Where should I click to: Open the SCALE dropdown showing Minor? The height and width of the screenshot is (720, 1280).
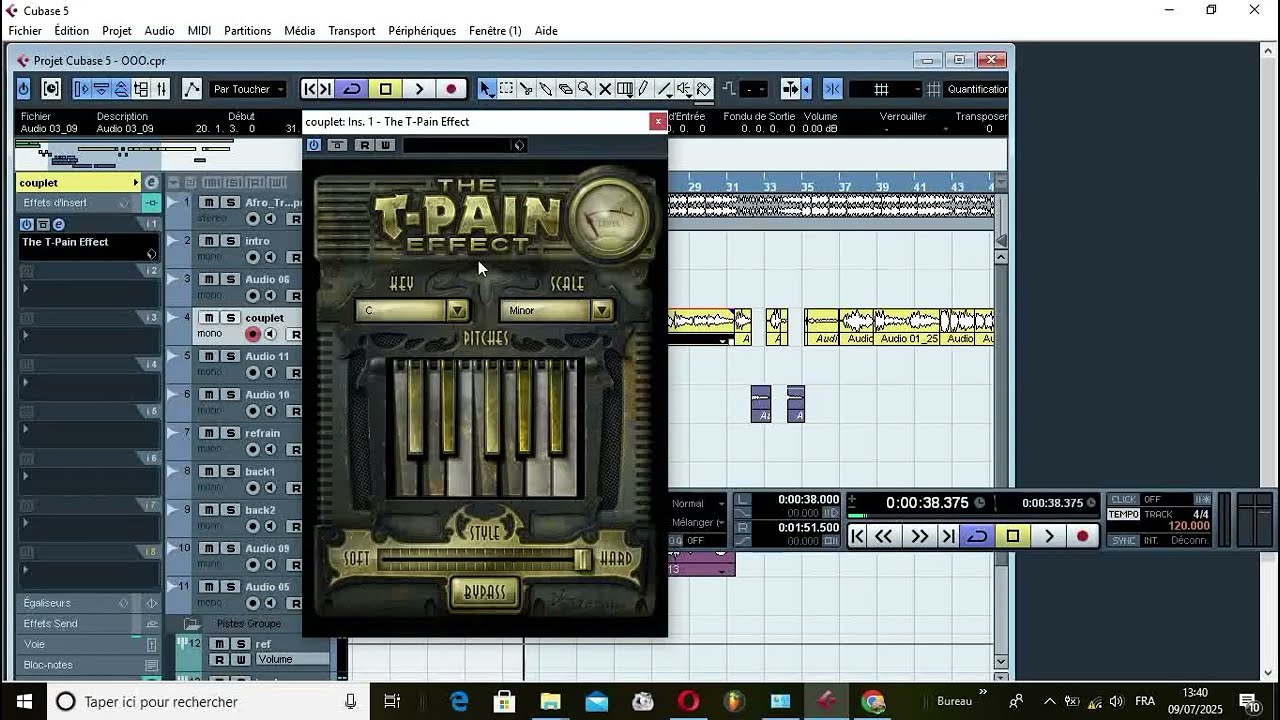[x=556, y=310]
